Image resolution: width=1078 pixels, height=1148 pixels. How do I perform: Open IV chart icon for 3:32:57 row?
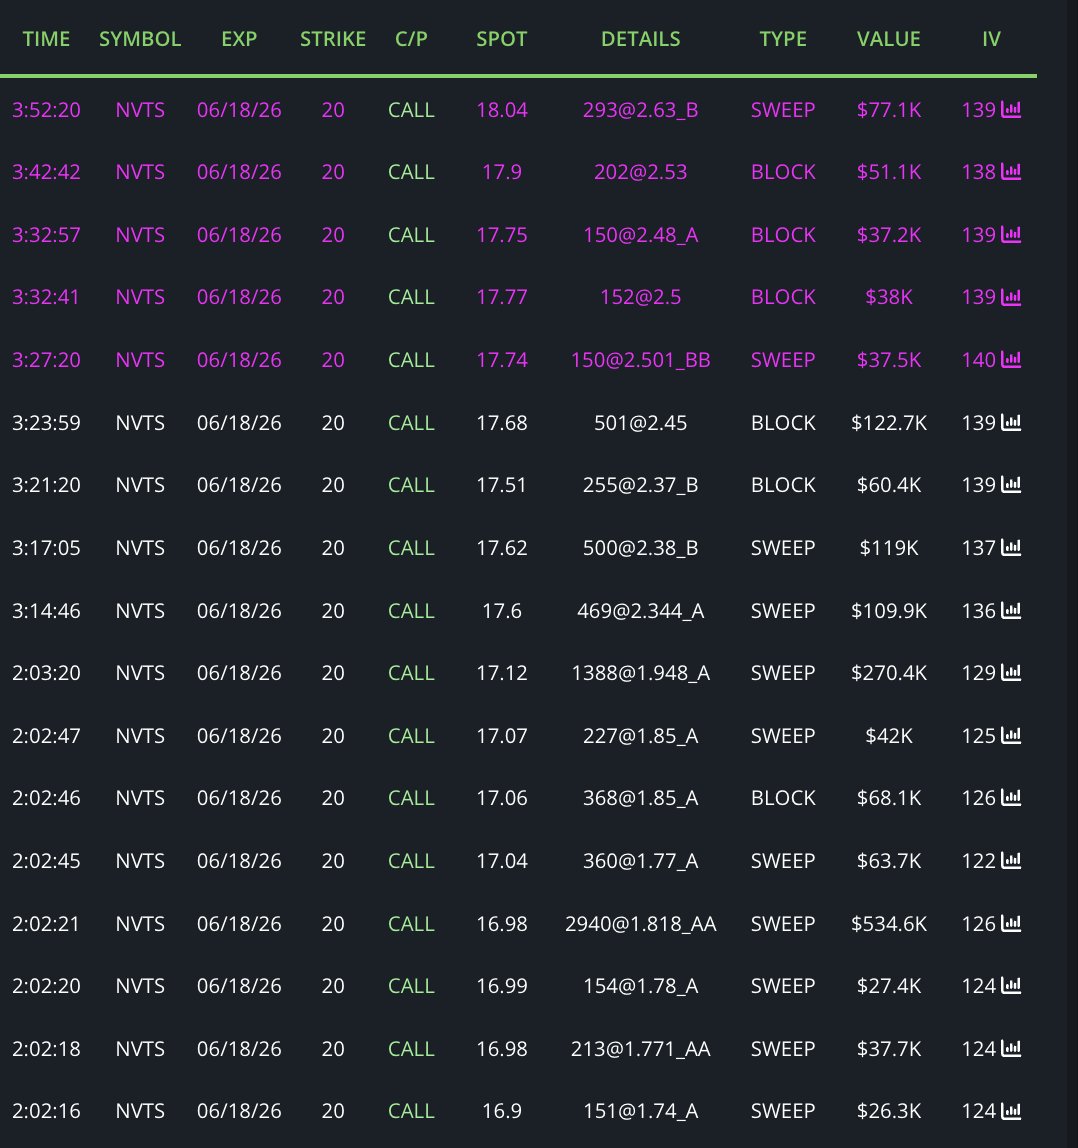pos(1011,234)
